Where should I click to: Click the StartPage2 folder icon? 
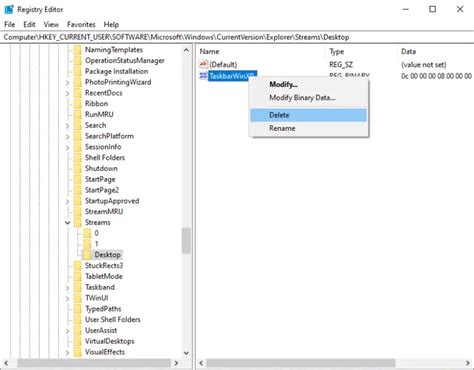(x=78, y=190)
